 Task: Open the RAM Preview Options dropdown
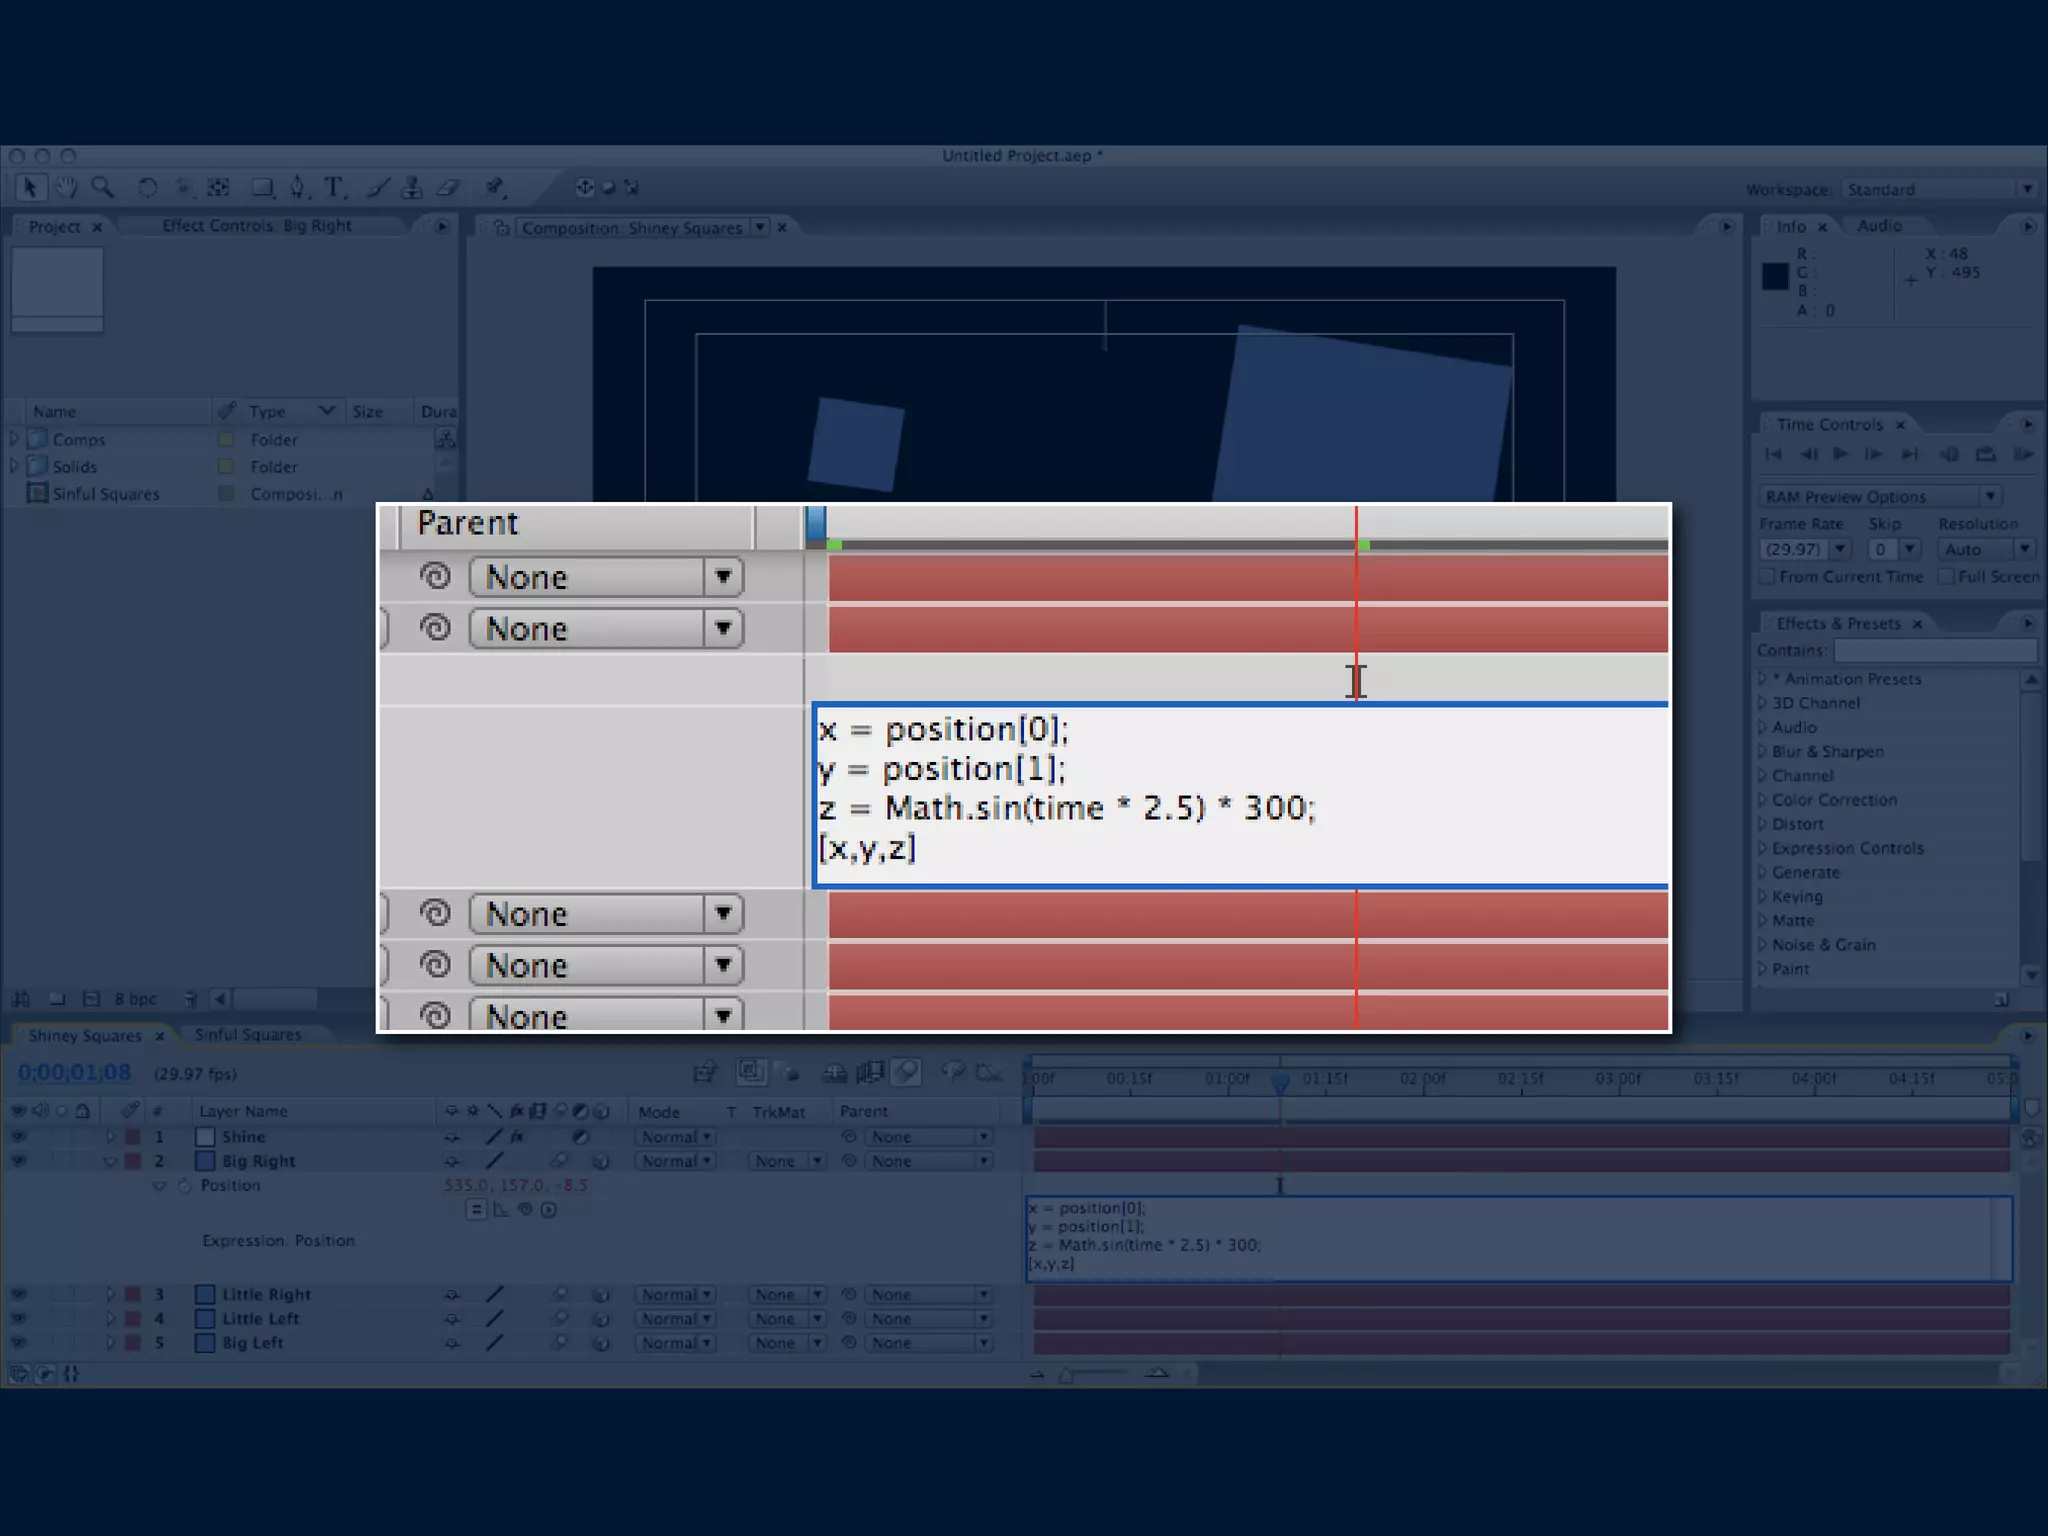point(1880,497)
